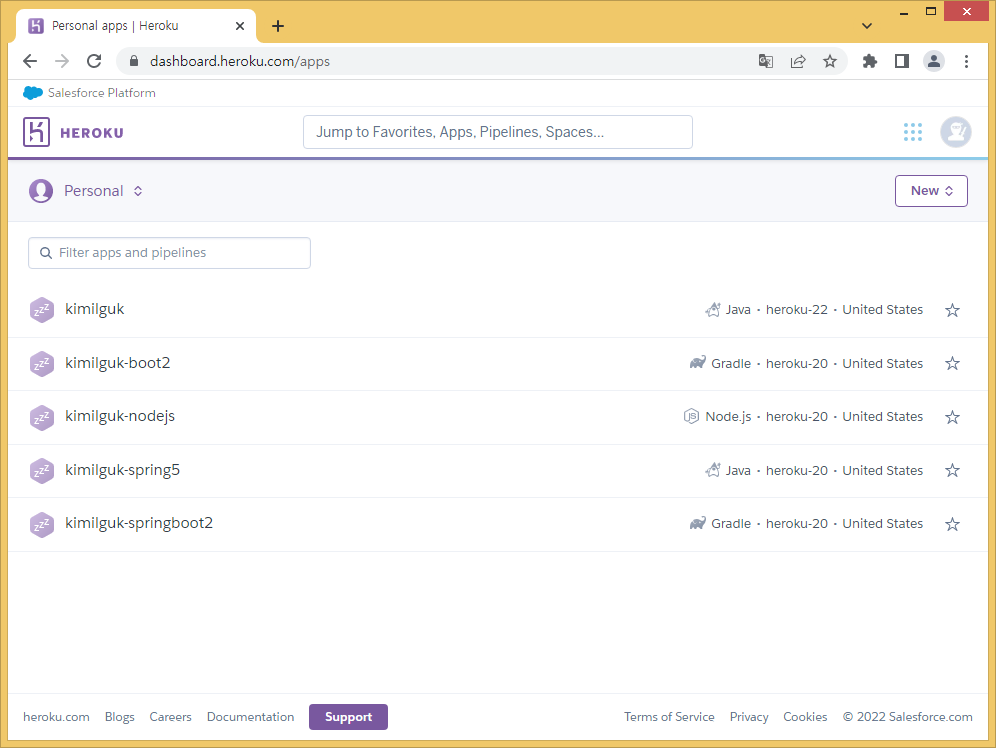The width and height of the screenshot is (996, 748).
Task: Favorite the kimilguk-springboot2 app
Action: 952,524
